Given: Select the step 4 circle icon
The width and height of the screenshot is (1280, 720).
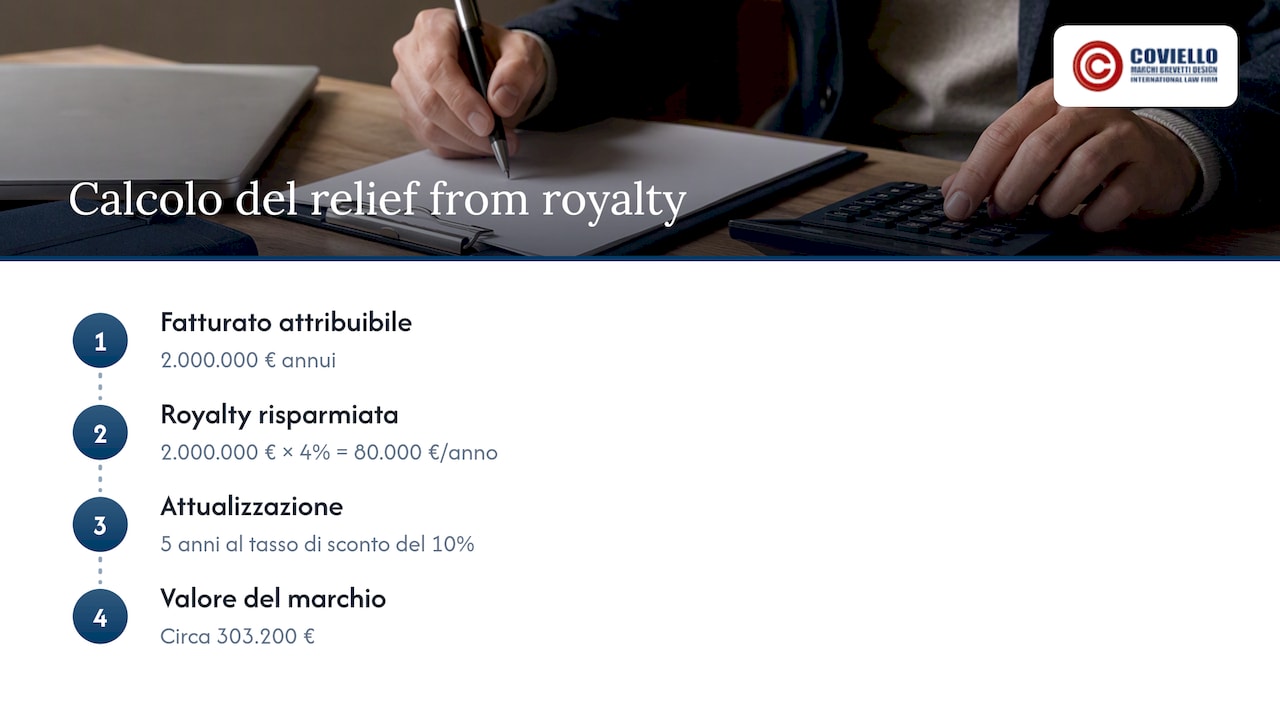Looking at the screenshot, I should click(x=100, y=617).
